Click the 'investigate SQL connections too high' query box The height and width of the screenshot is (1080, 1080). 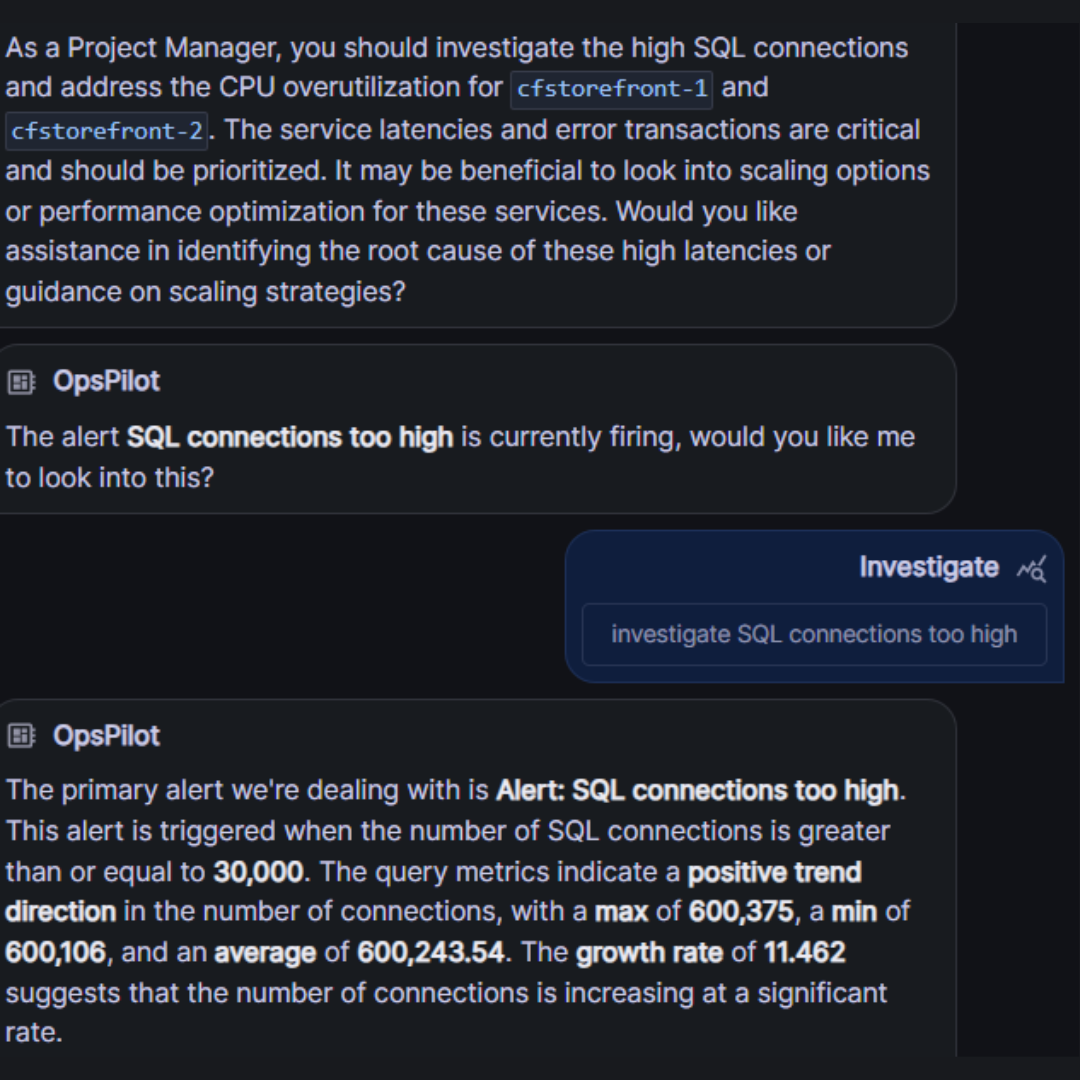point(814,634)
